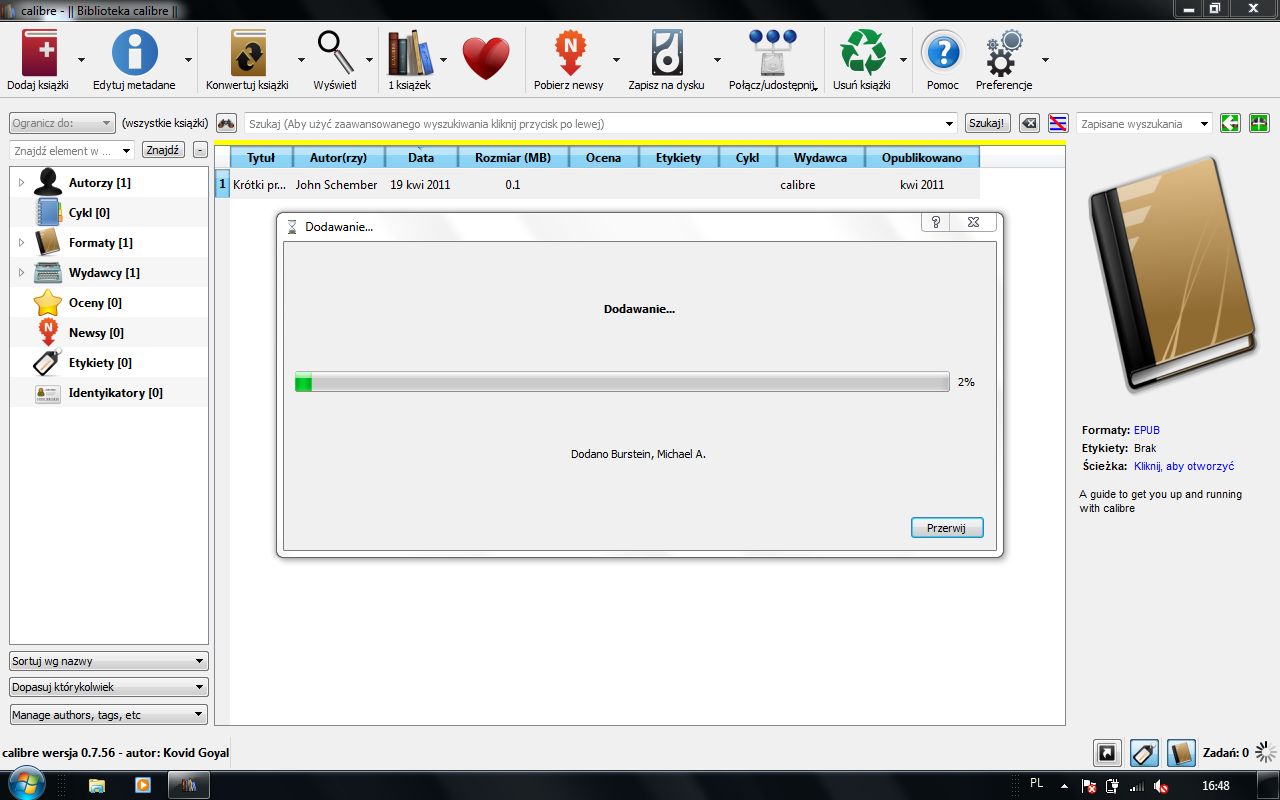Viewport: 1280px width, 800px height.
Task: Open Dodaj książki dropdown arrow
Action: [x=81, y=59]
